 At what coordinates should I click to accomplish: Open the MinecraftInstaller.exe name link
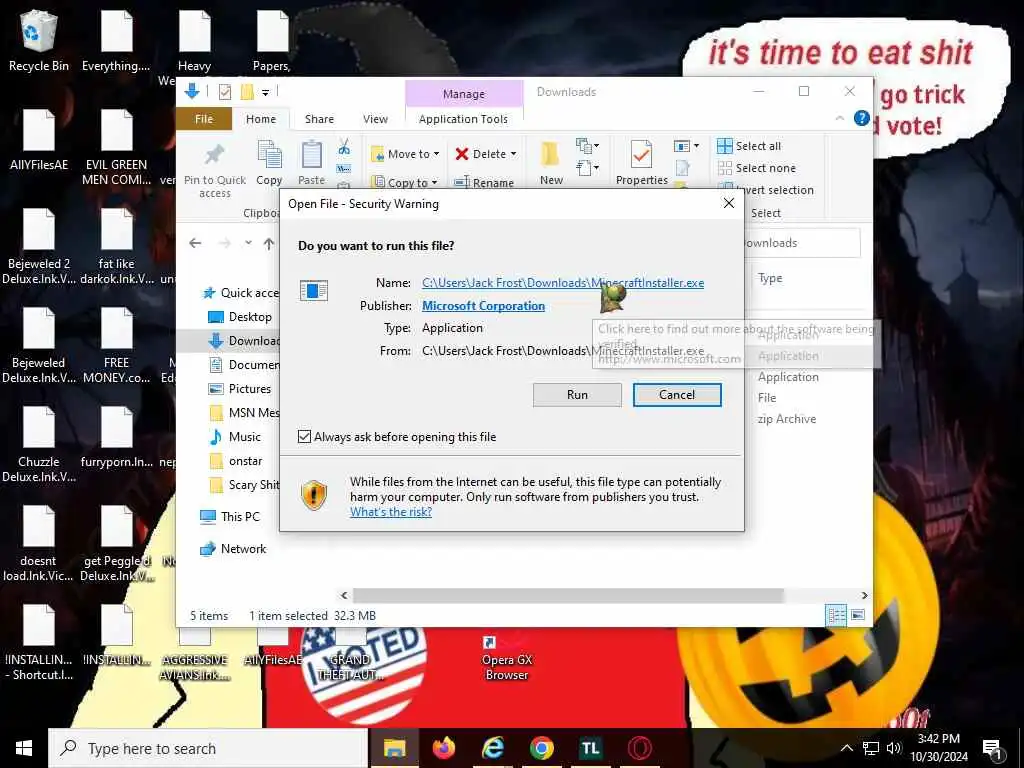(x=562, y=283)
